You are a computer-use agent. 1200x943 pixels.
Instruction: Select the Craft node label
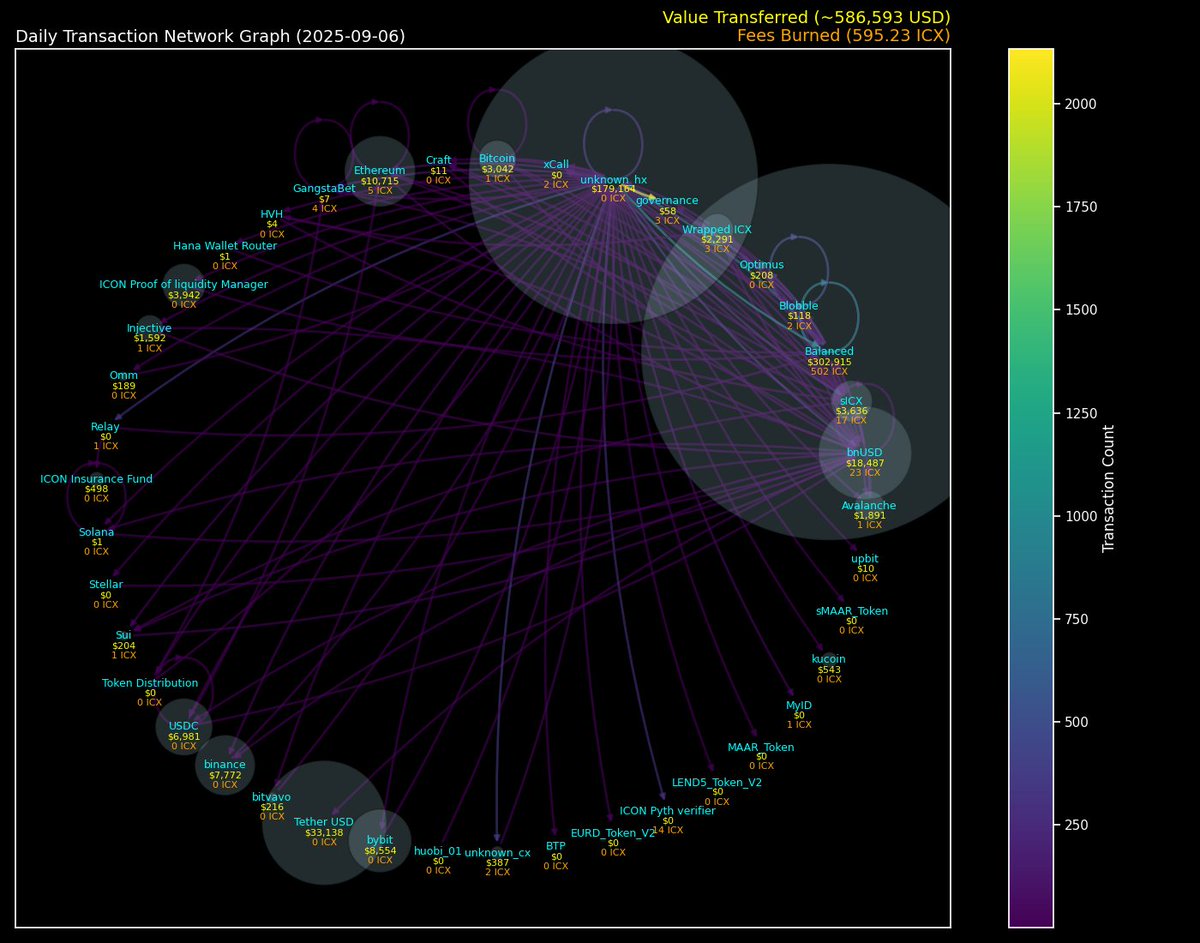point(438,160)
